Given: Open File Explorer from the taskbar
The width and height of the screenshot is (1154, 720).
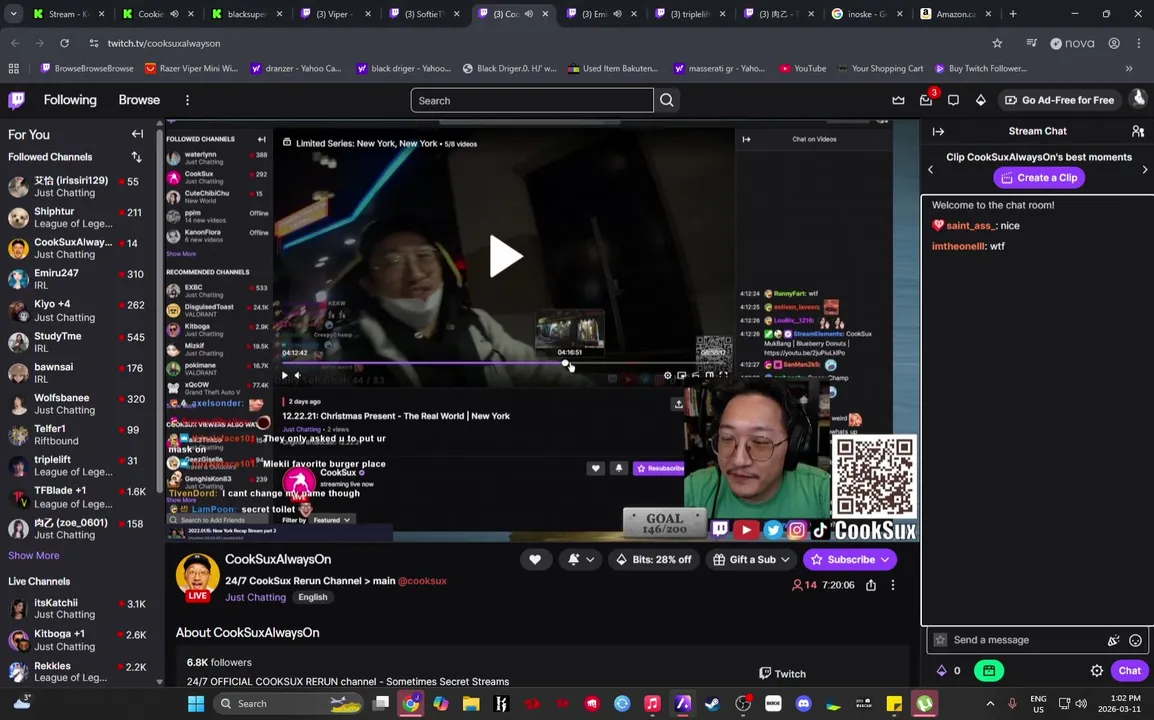Looking at the screenshot, I should (471, 704).
